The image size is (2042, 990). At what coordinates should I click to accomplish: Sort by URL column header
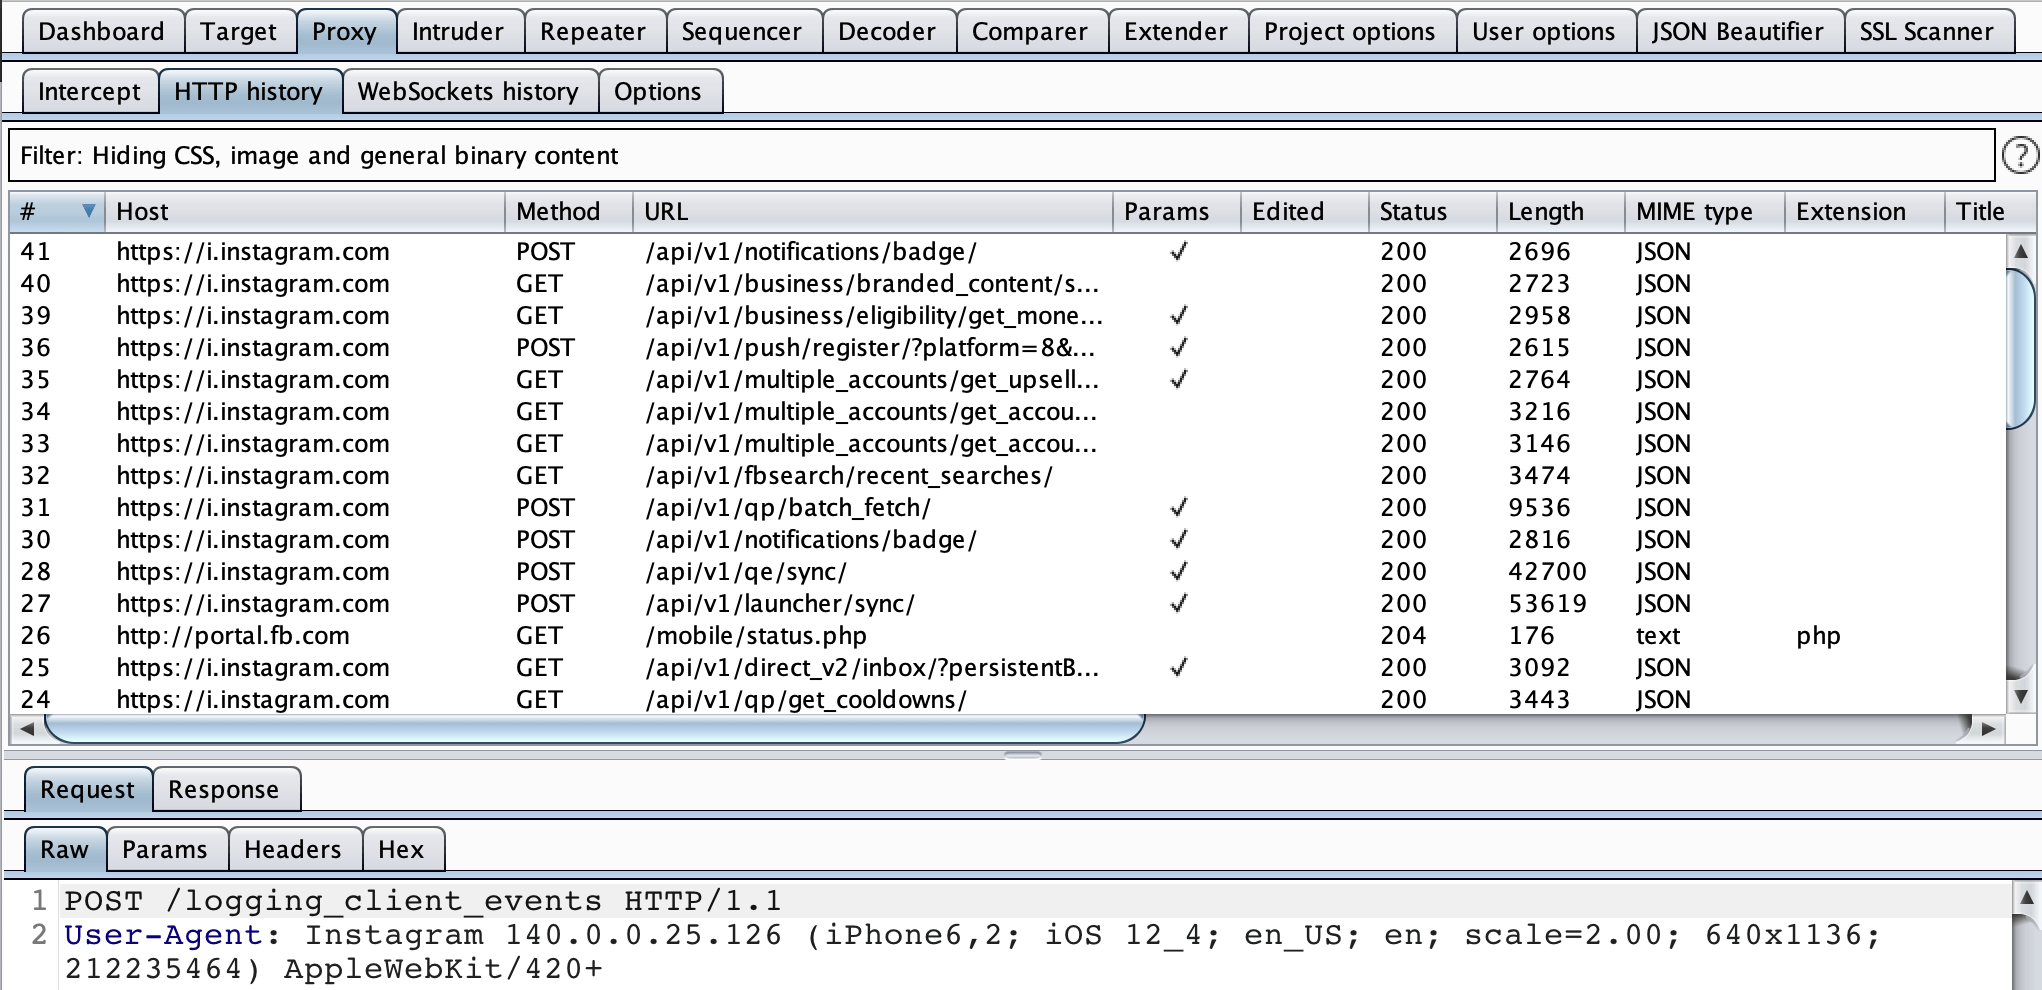coord(873,211)
